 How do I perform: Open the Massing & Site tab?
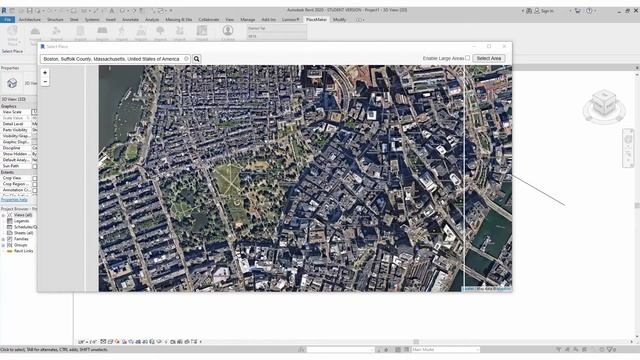178,20
